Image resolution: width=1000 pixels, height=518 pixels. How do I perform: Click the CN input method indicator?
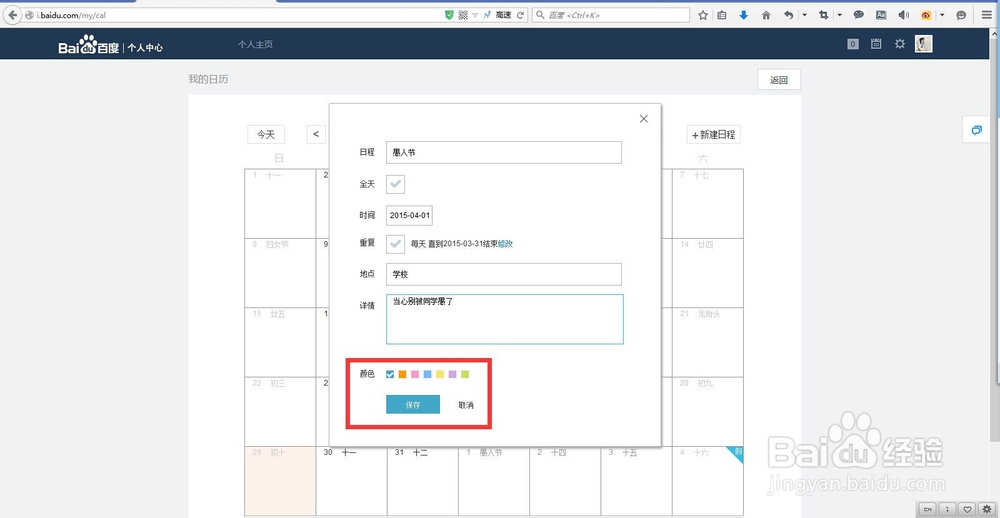coord(928,509)
